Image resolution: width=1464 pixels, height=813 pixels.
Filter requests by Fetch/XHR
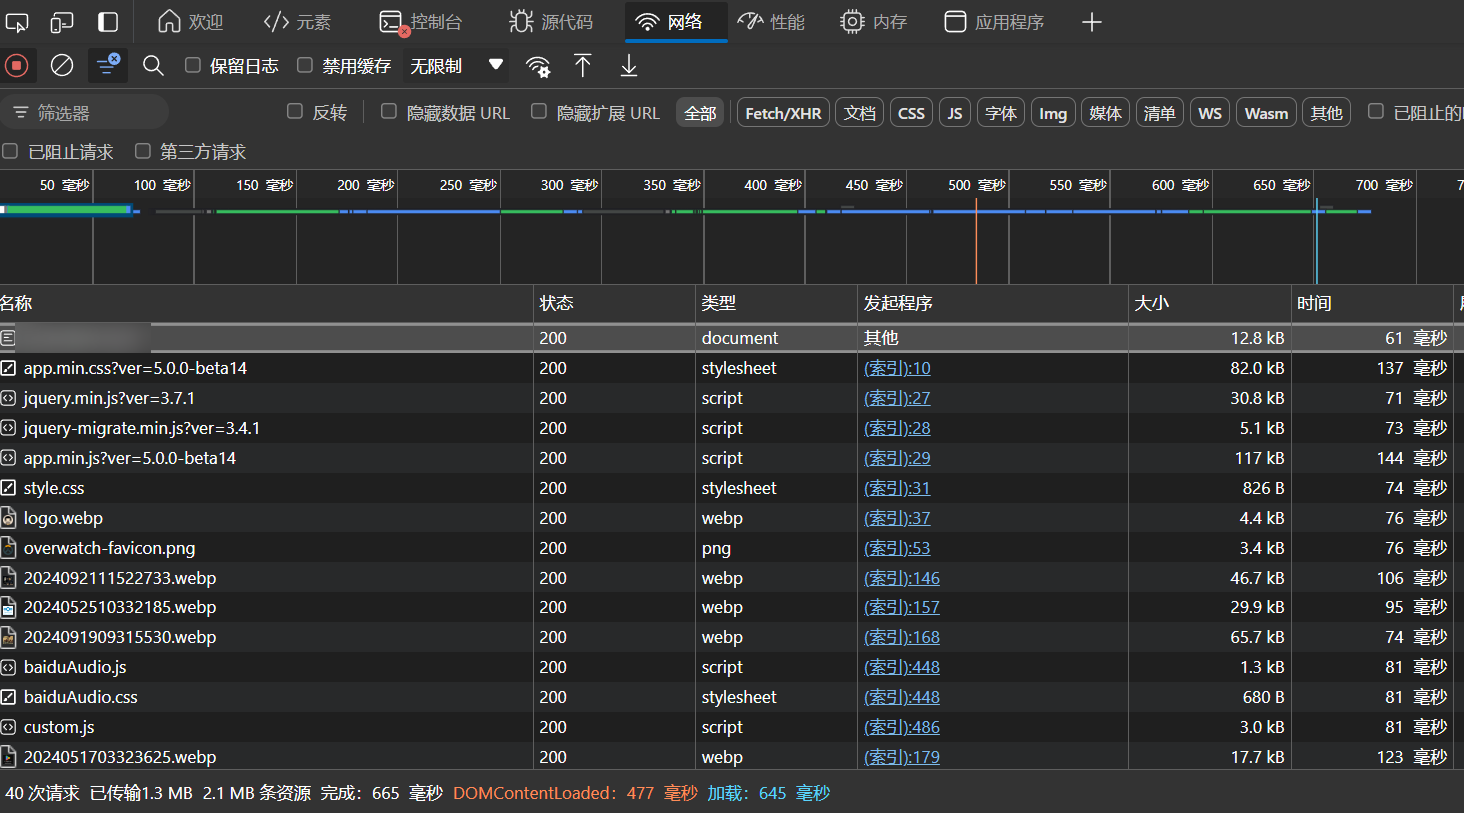783,113
